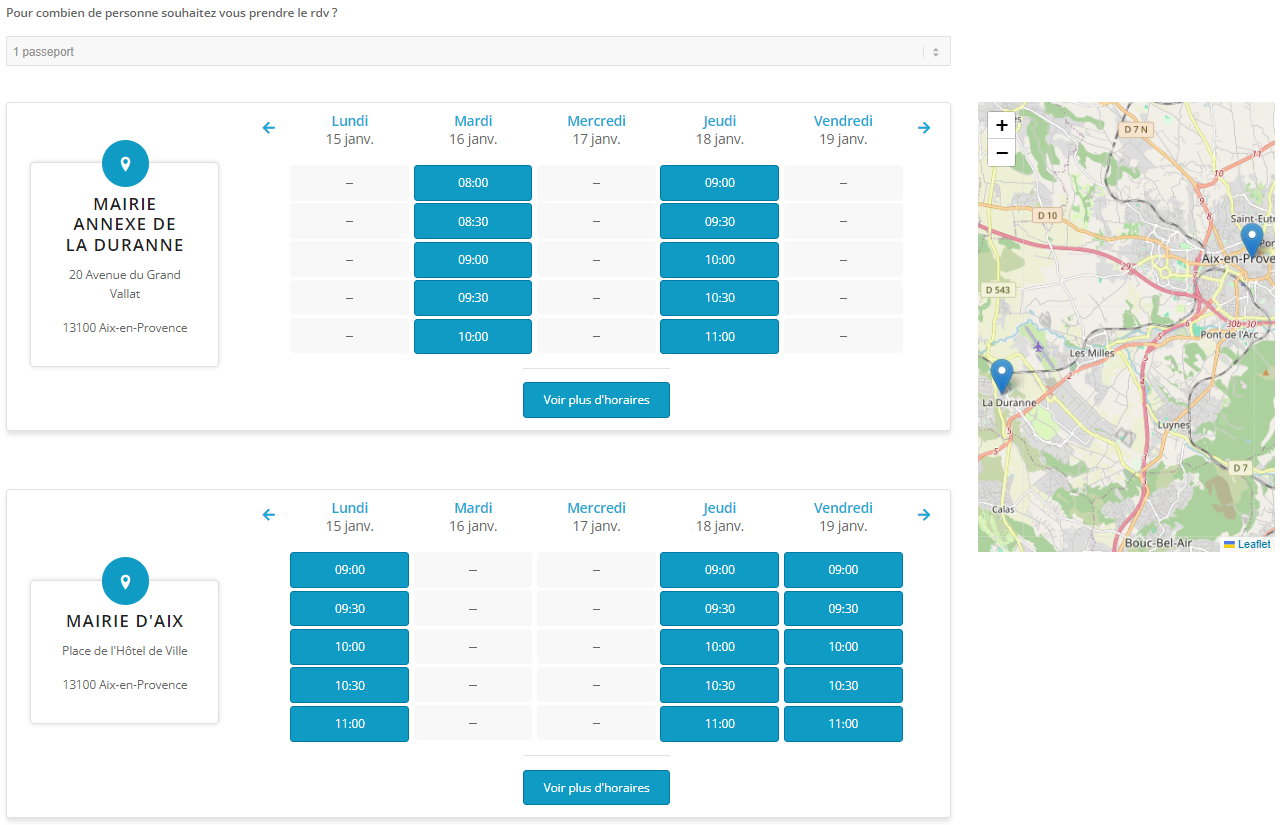Open the passport count dropdown

477,51
